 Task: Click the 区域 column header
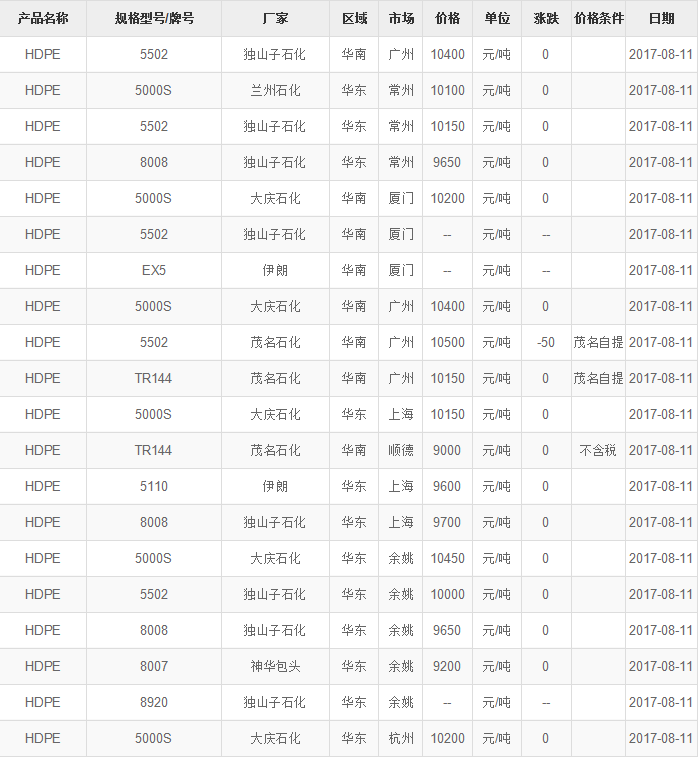354,18
